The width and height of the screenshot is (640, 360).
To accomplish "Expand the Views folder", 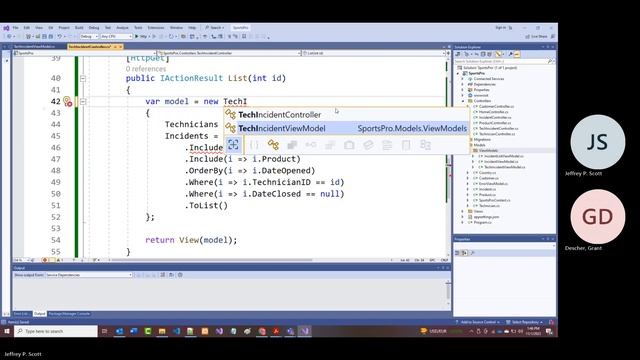I will 463,211.
